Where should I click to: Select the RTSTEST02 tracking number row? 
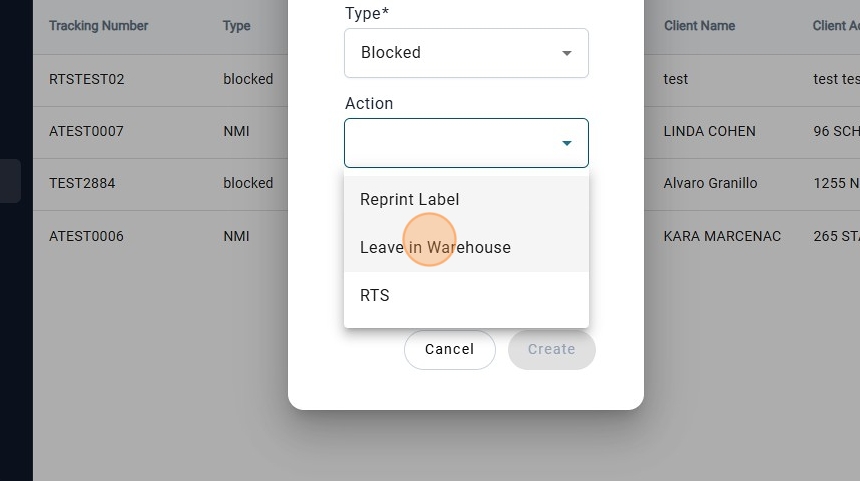pyautogui.click(x=87, y=79)
